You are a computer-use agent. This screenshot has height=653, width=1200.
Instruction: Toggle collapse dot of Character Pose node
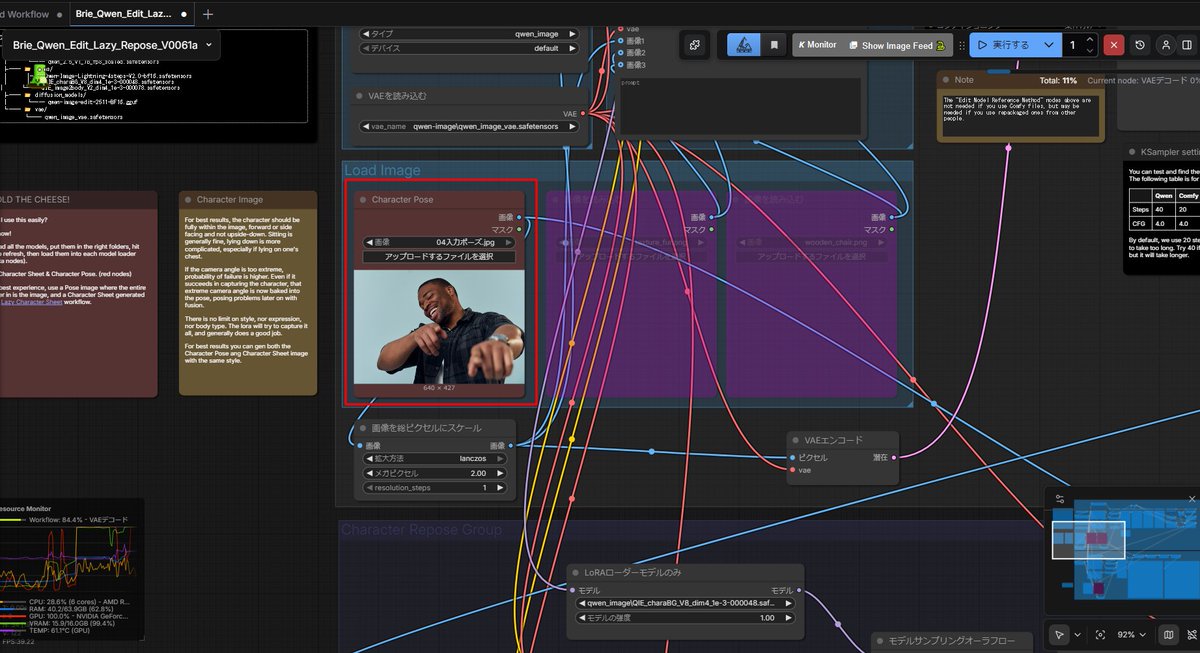coord(363,199)
